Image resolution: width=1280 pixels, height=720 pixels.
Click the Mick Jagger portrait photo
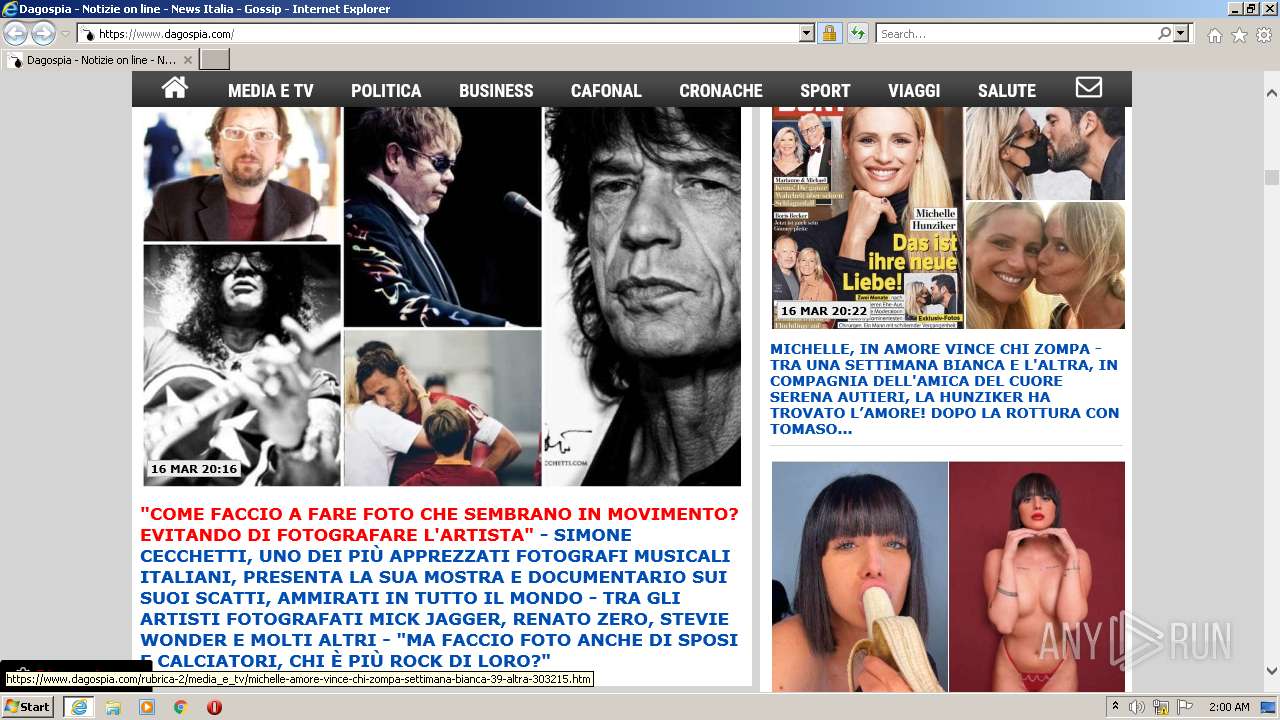pos(642,296)
